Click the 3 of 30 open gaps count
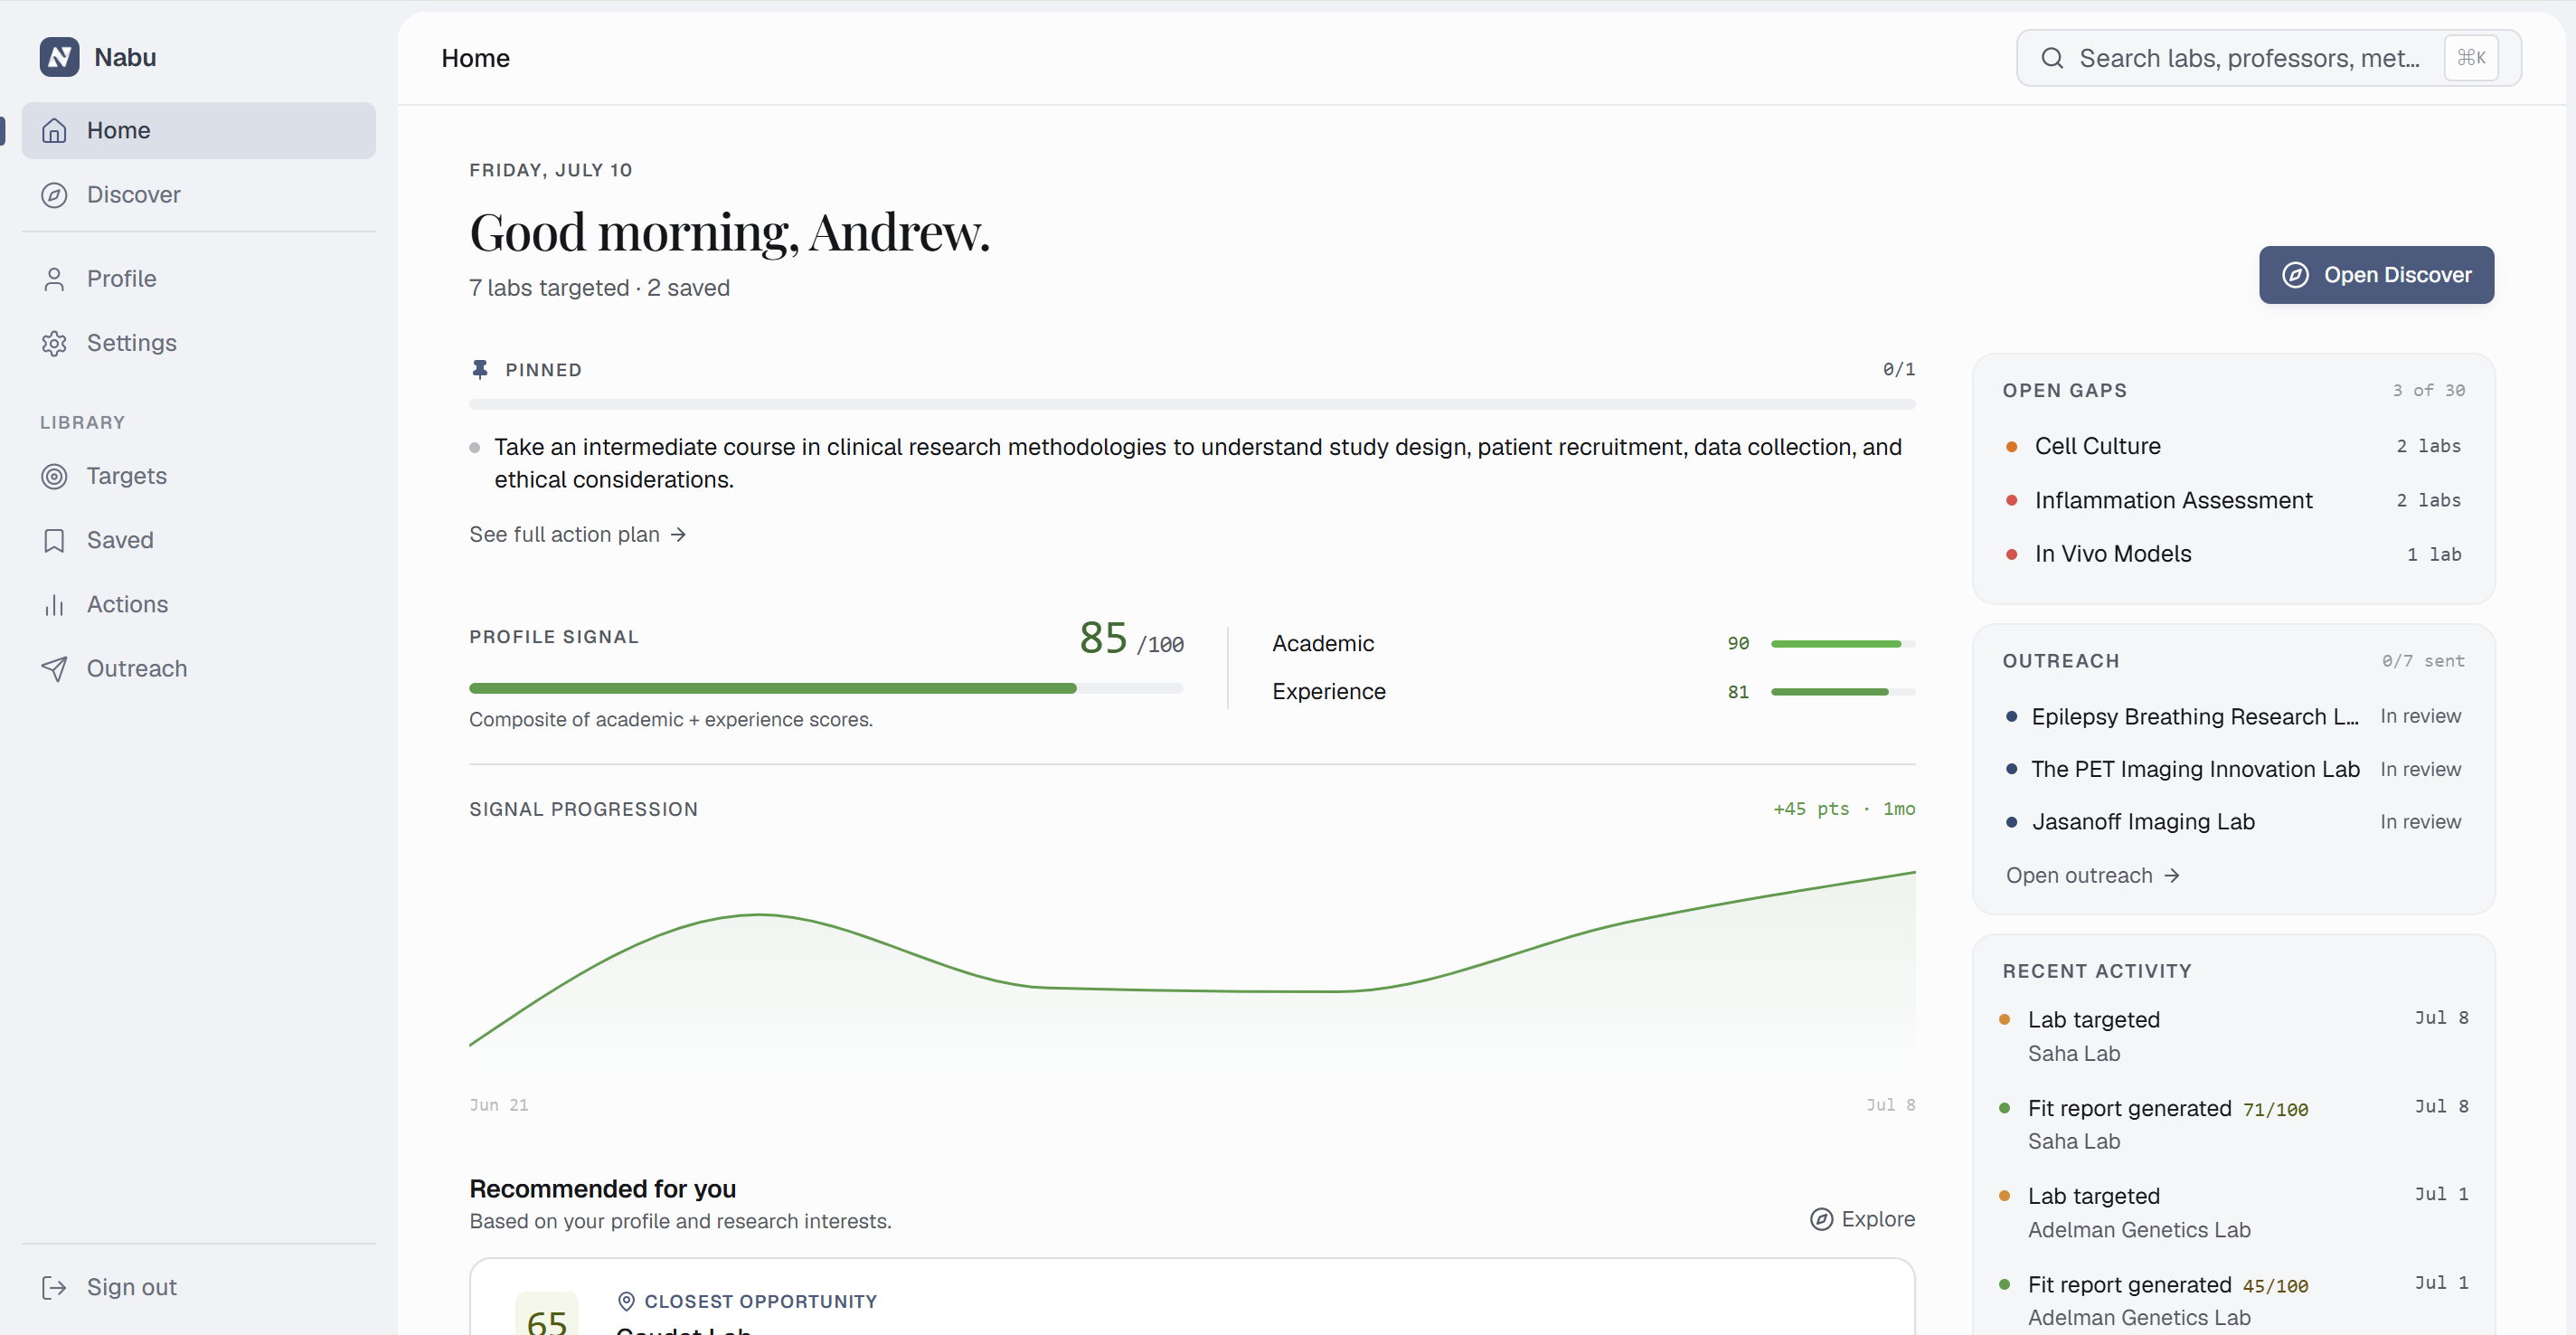Screen dimensions: 2576x1335 pyautogui.click(x=2428, y=391)
